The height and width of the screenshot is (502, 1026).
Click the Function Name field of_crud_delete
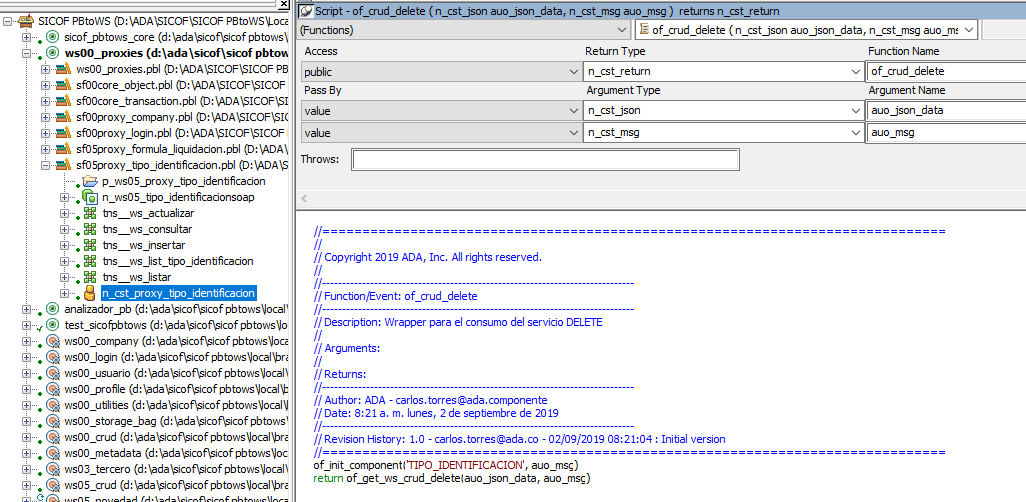945,72
